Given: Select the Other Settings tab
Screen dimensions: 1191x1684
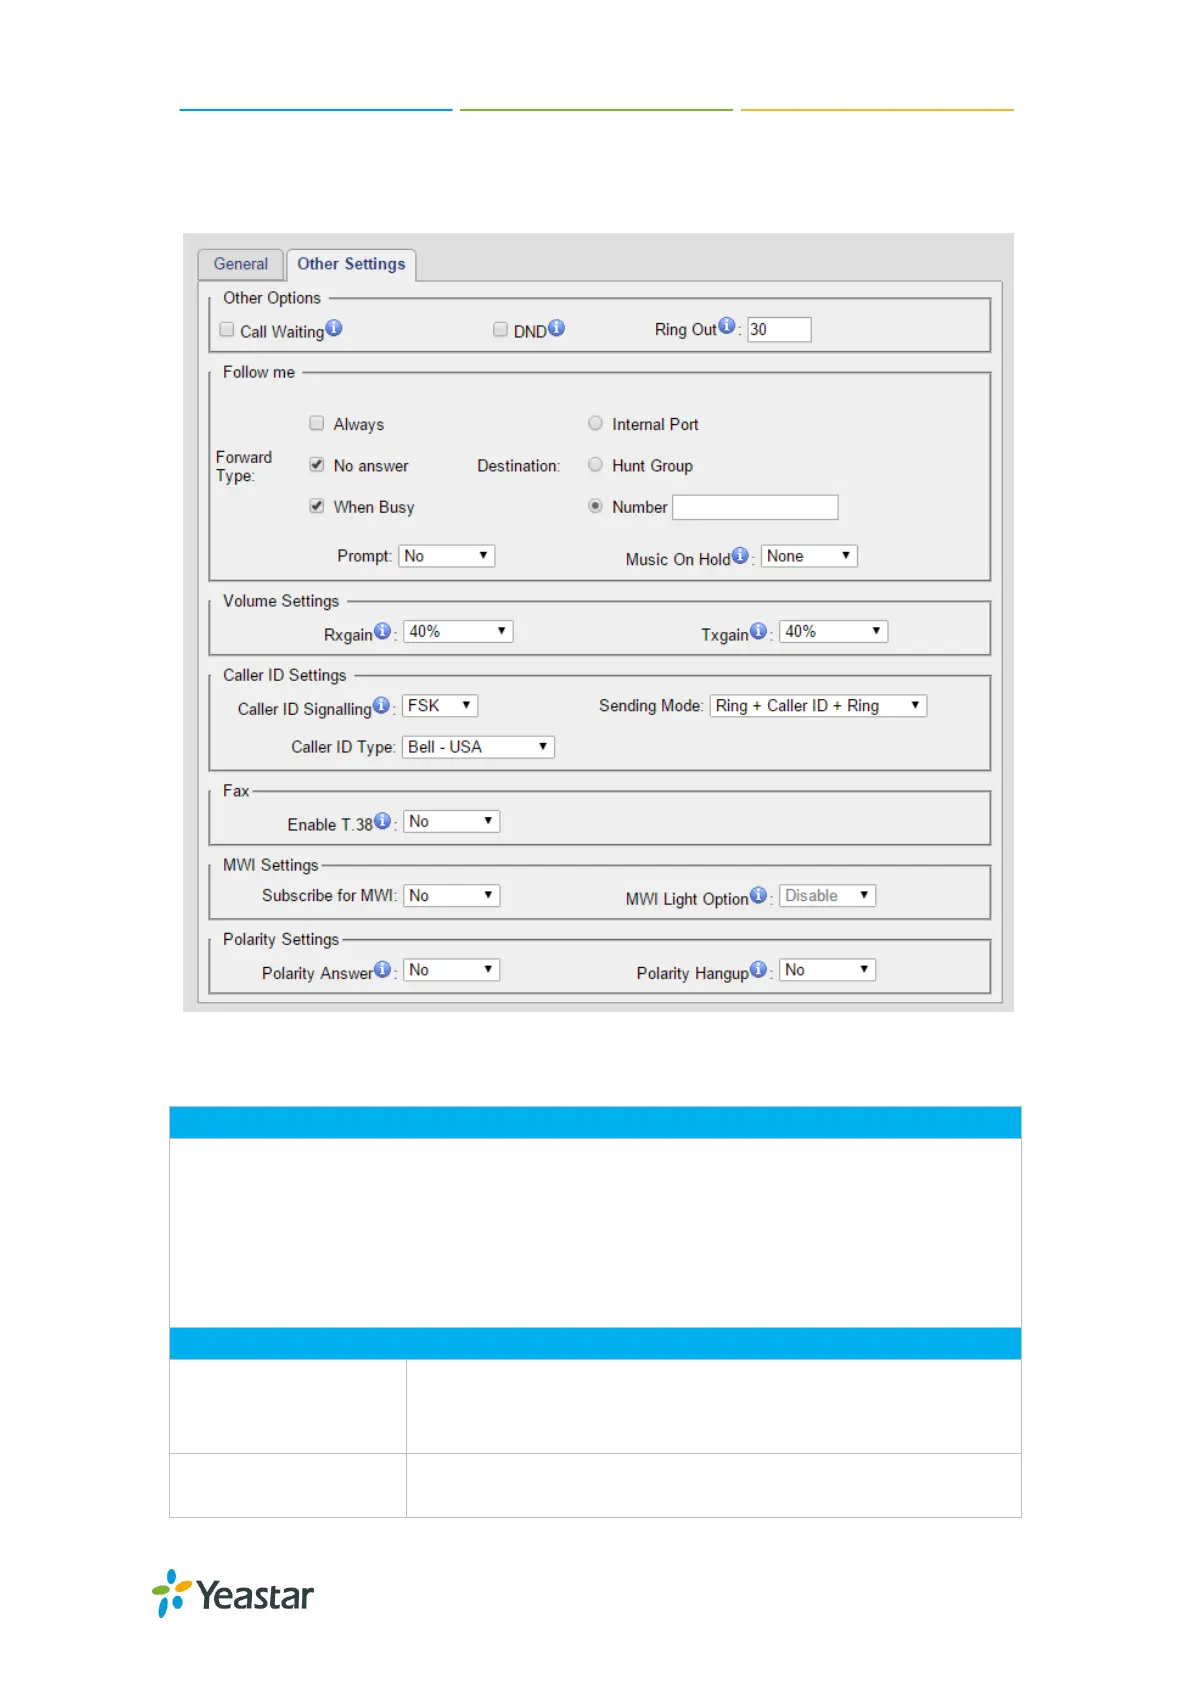Looking at the screenshot, I should click(351, 264).
